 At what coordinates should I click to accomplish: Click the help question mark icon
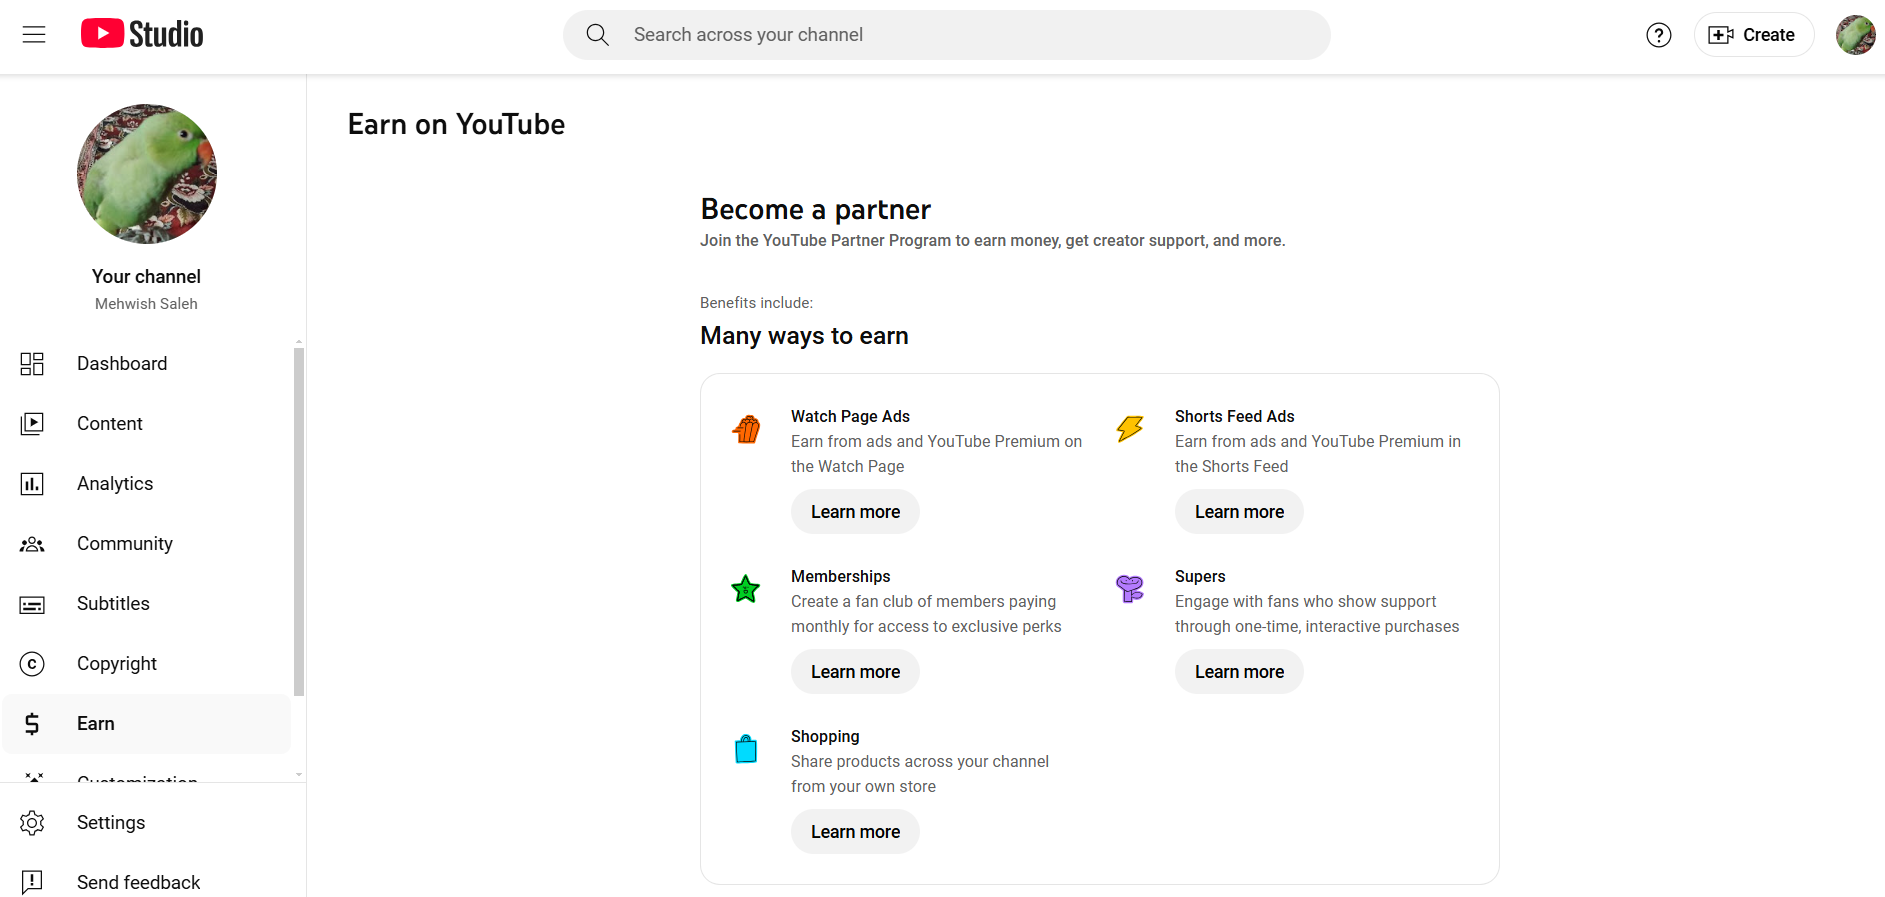point(1658,35)
